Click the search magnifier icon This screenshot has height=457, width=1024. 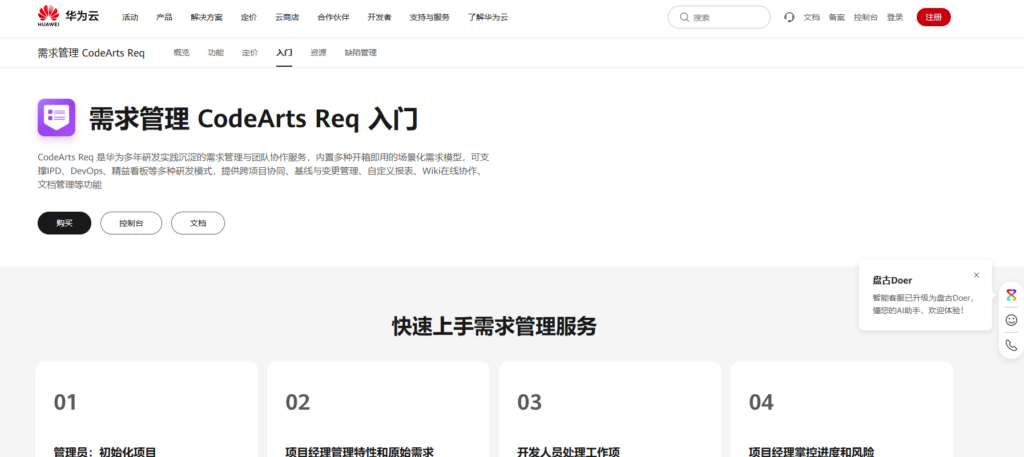click(684, 17)
